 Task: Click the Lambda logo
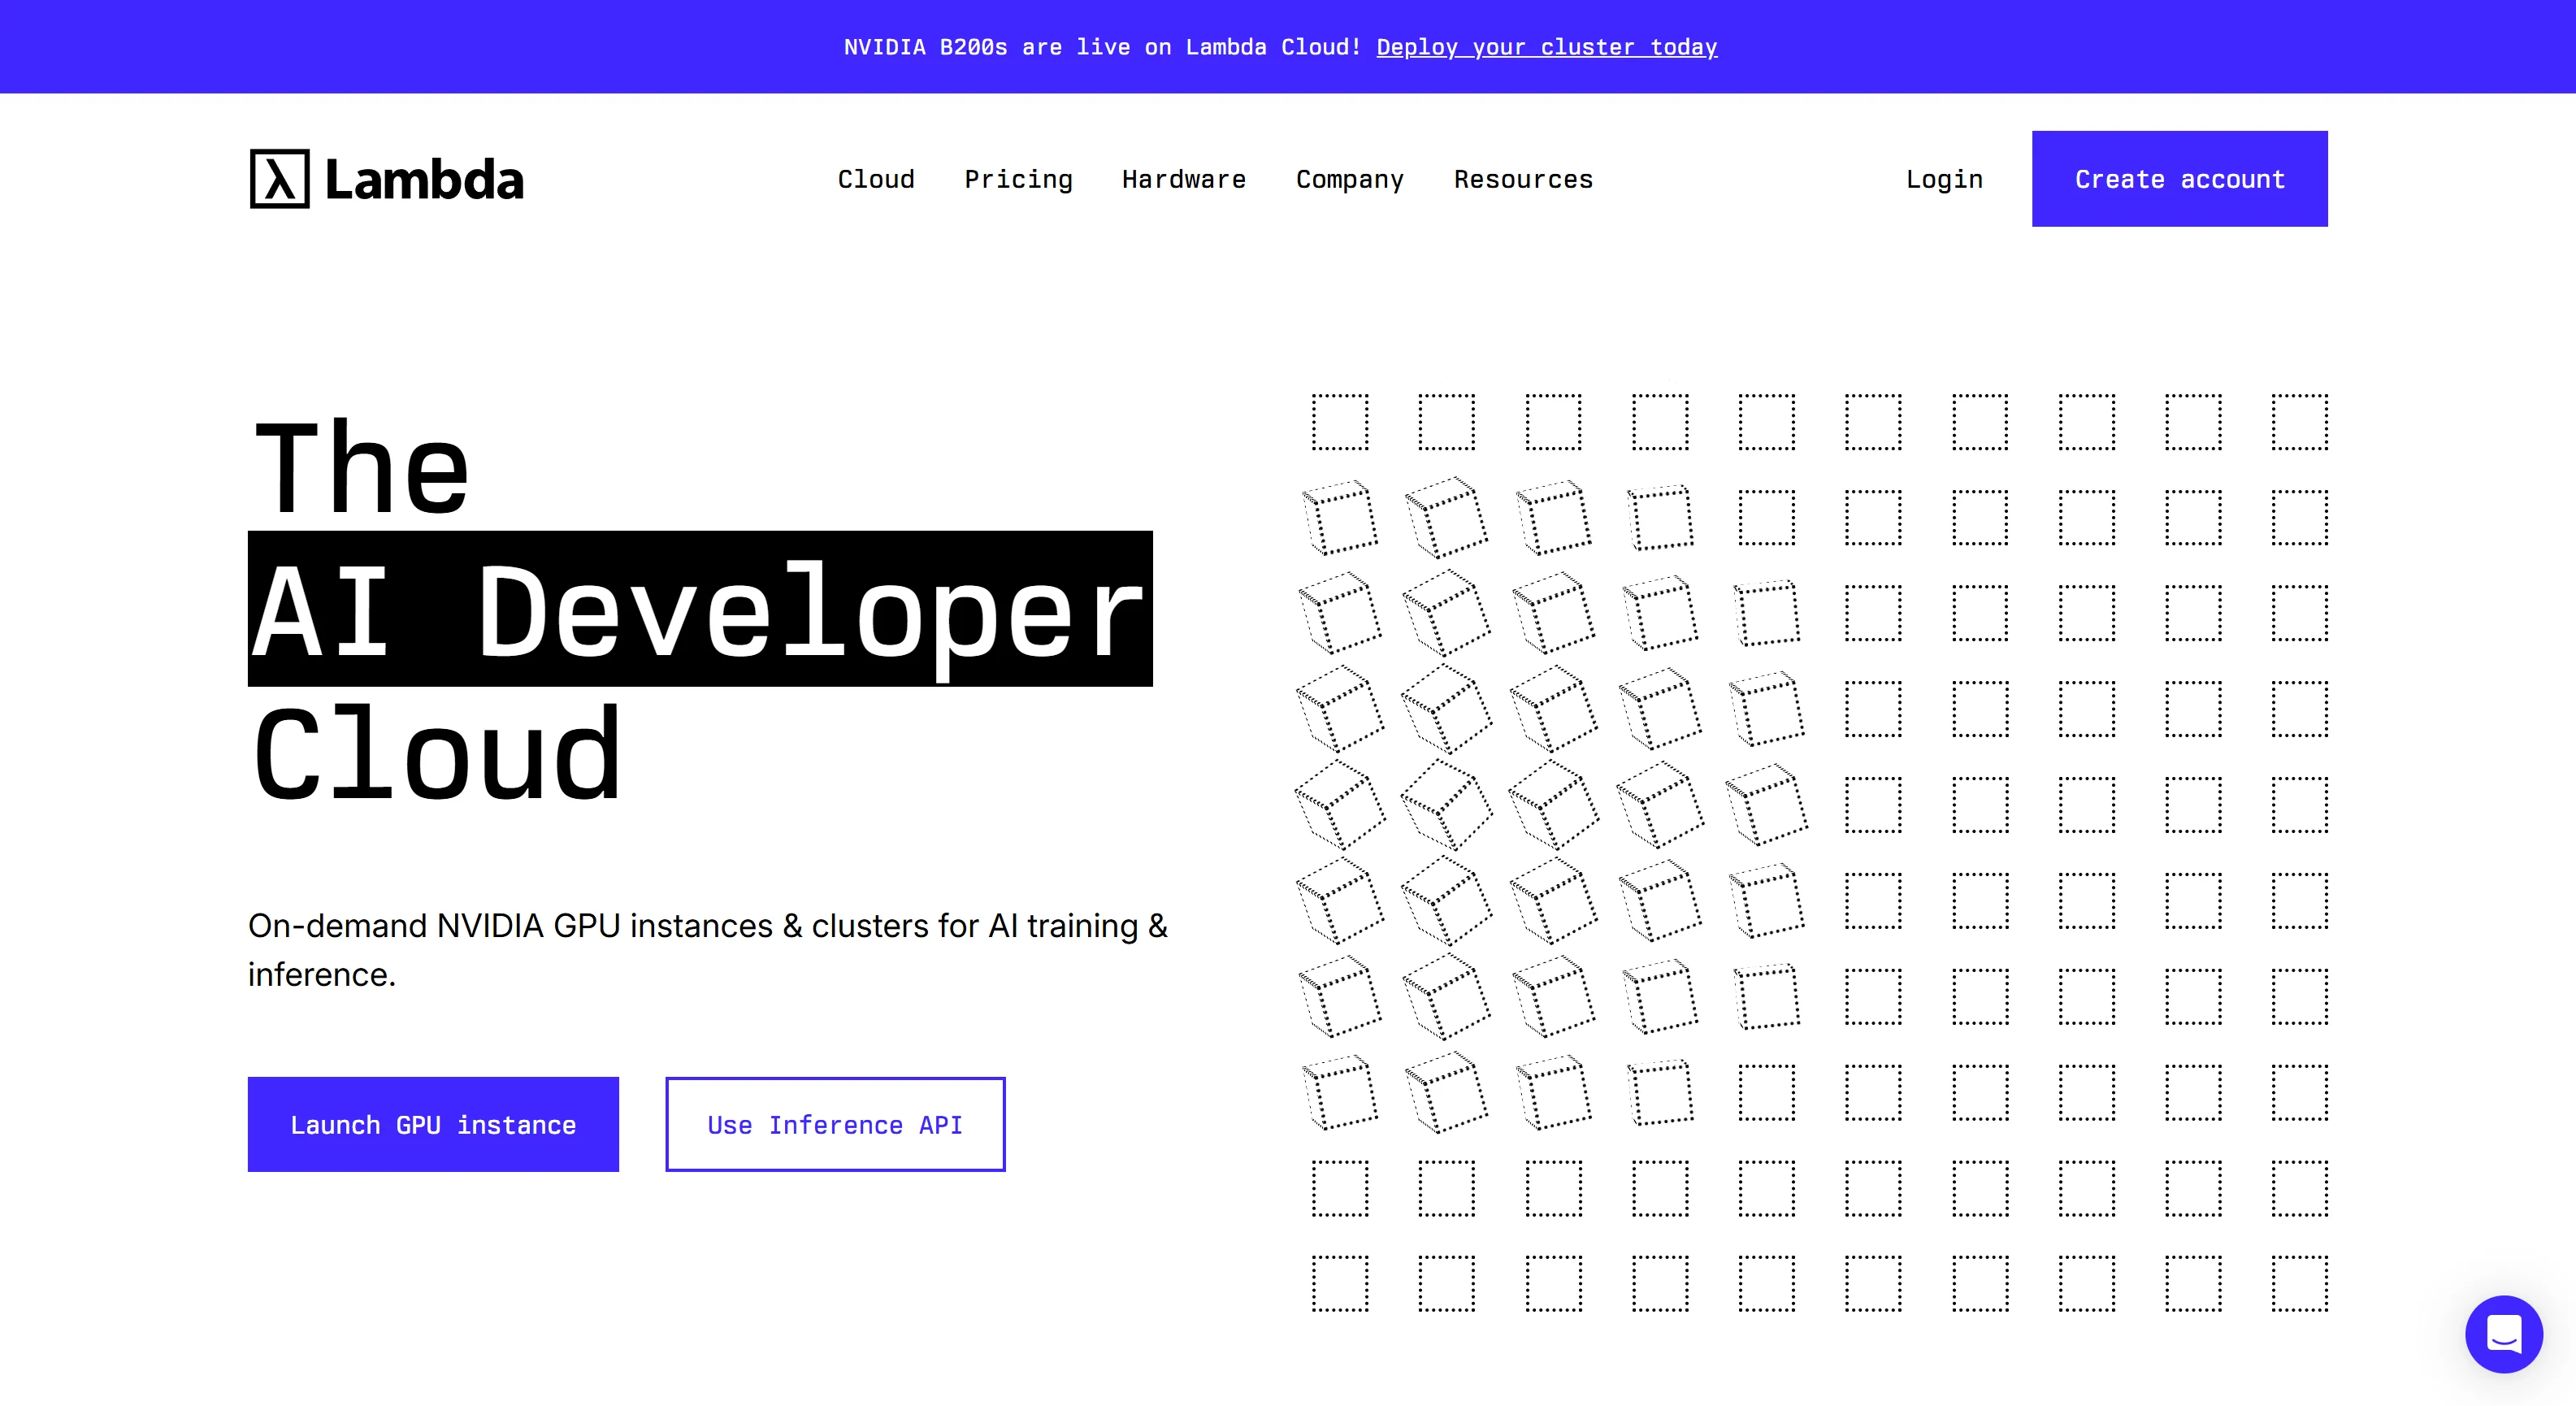[386, 179]
